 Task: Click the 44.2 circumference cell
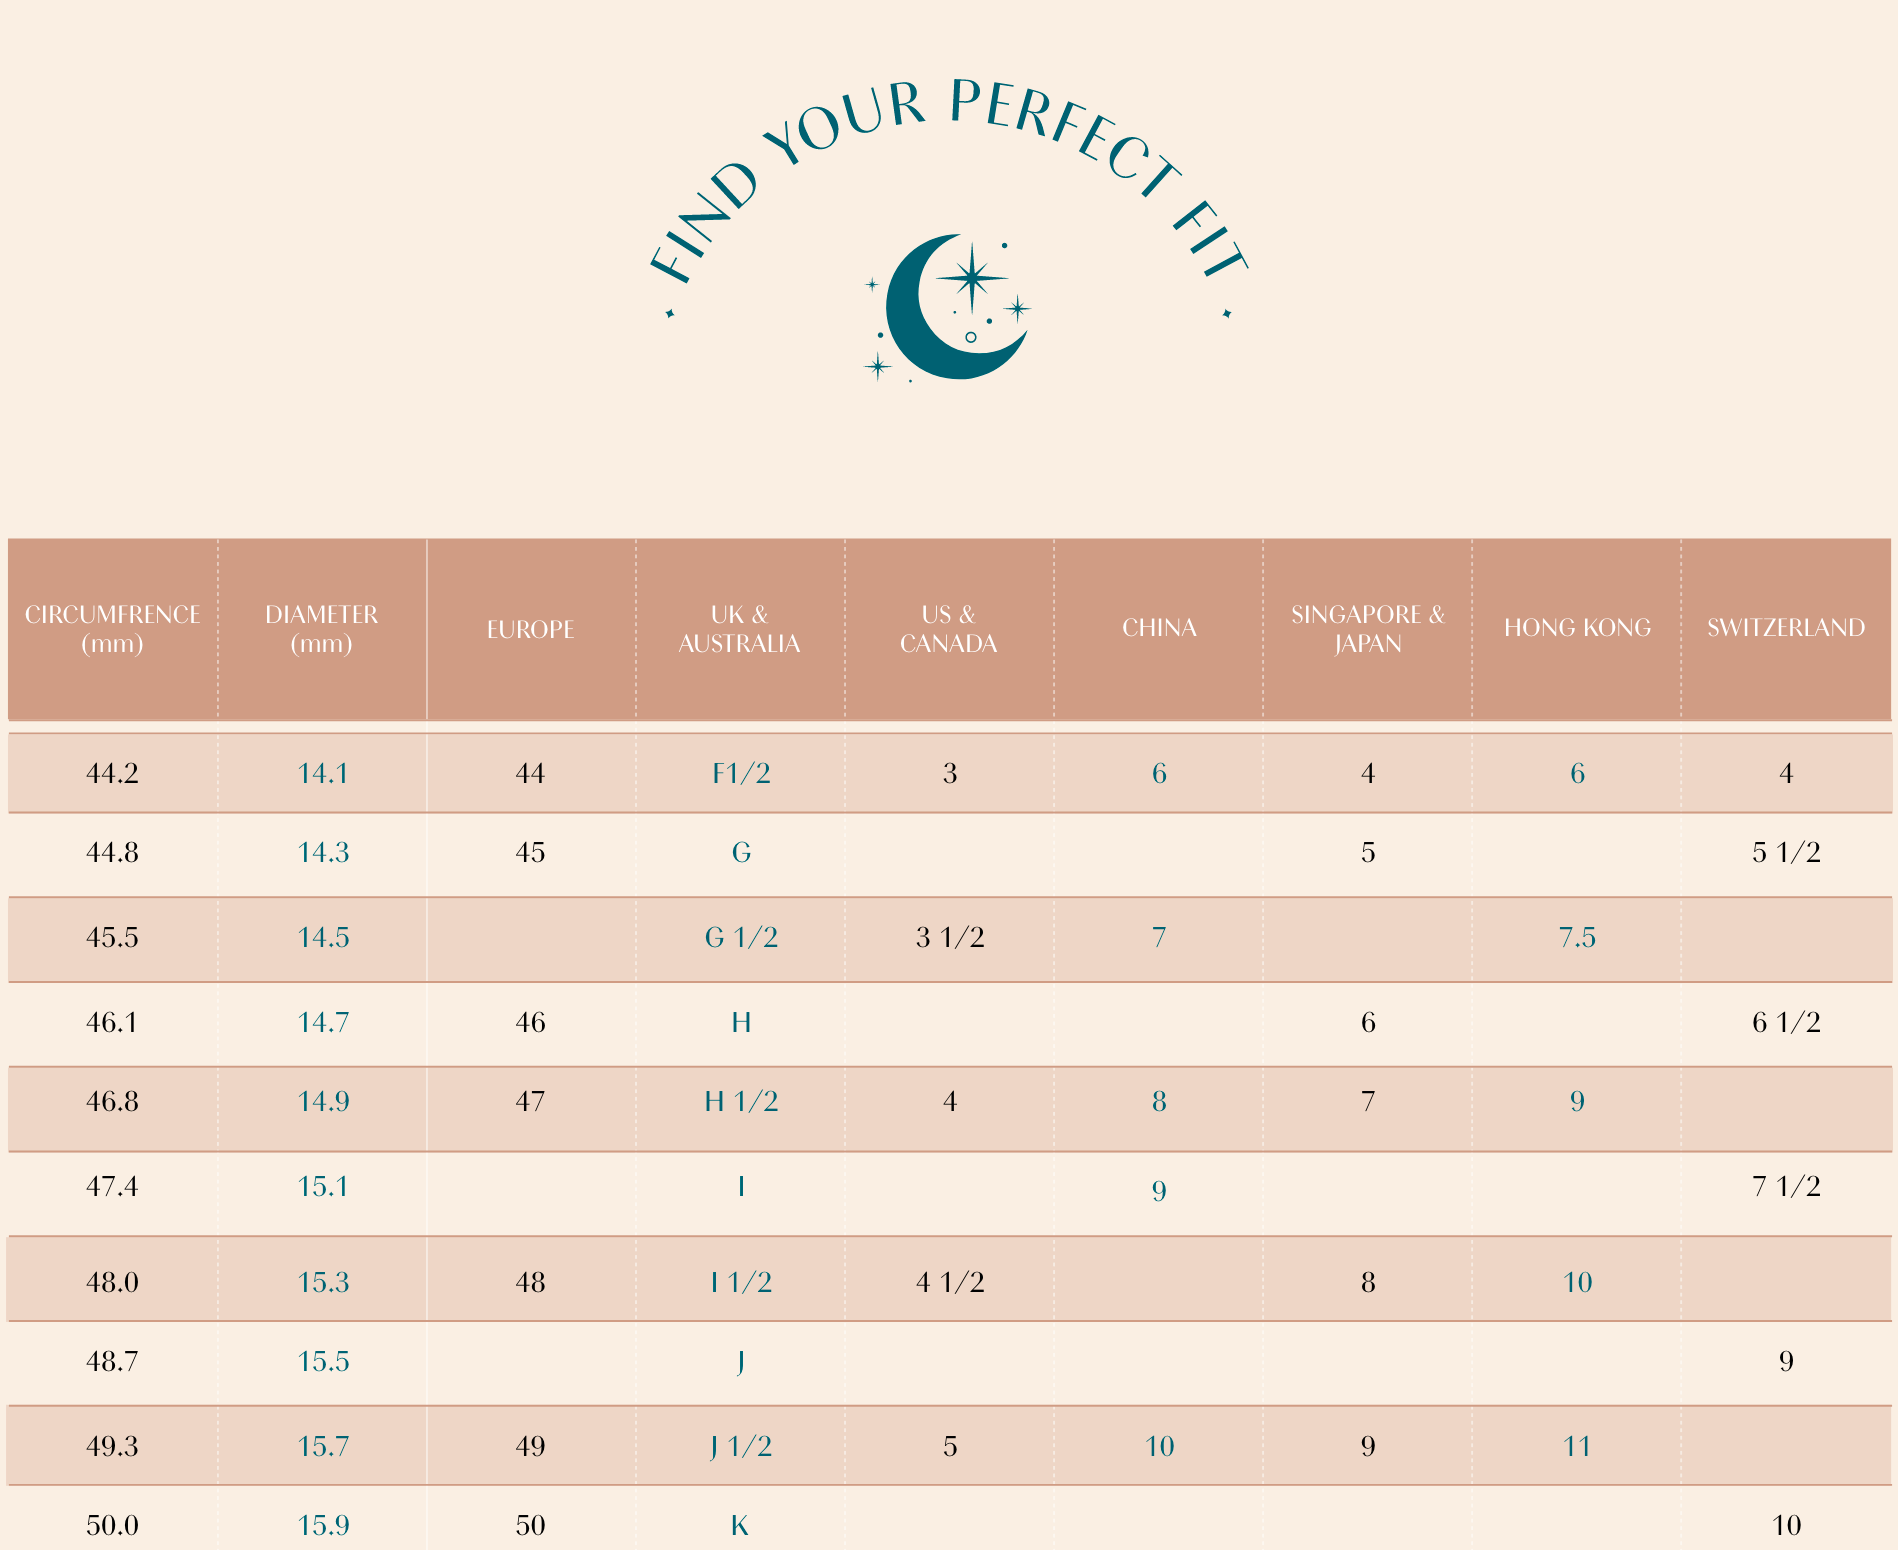pyautogui.click(x=112, y=773)
